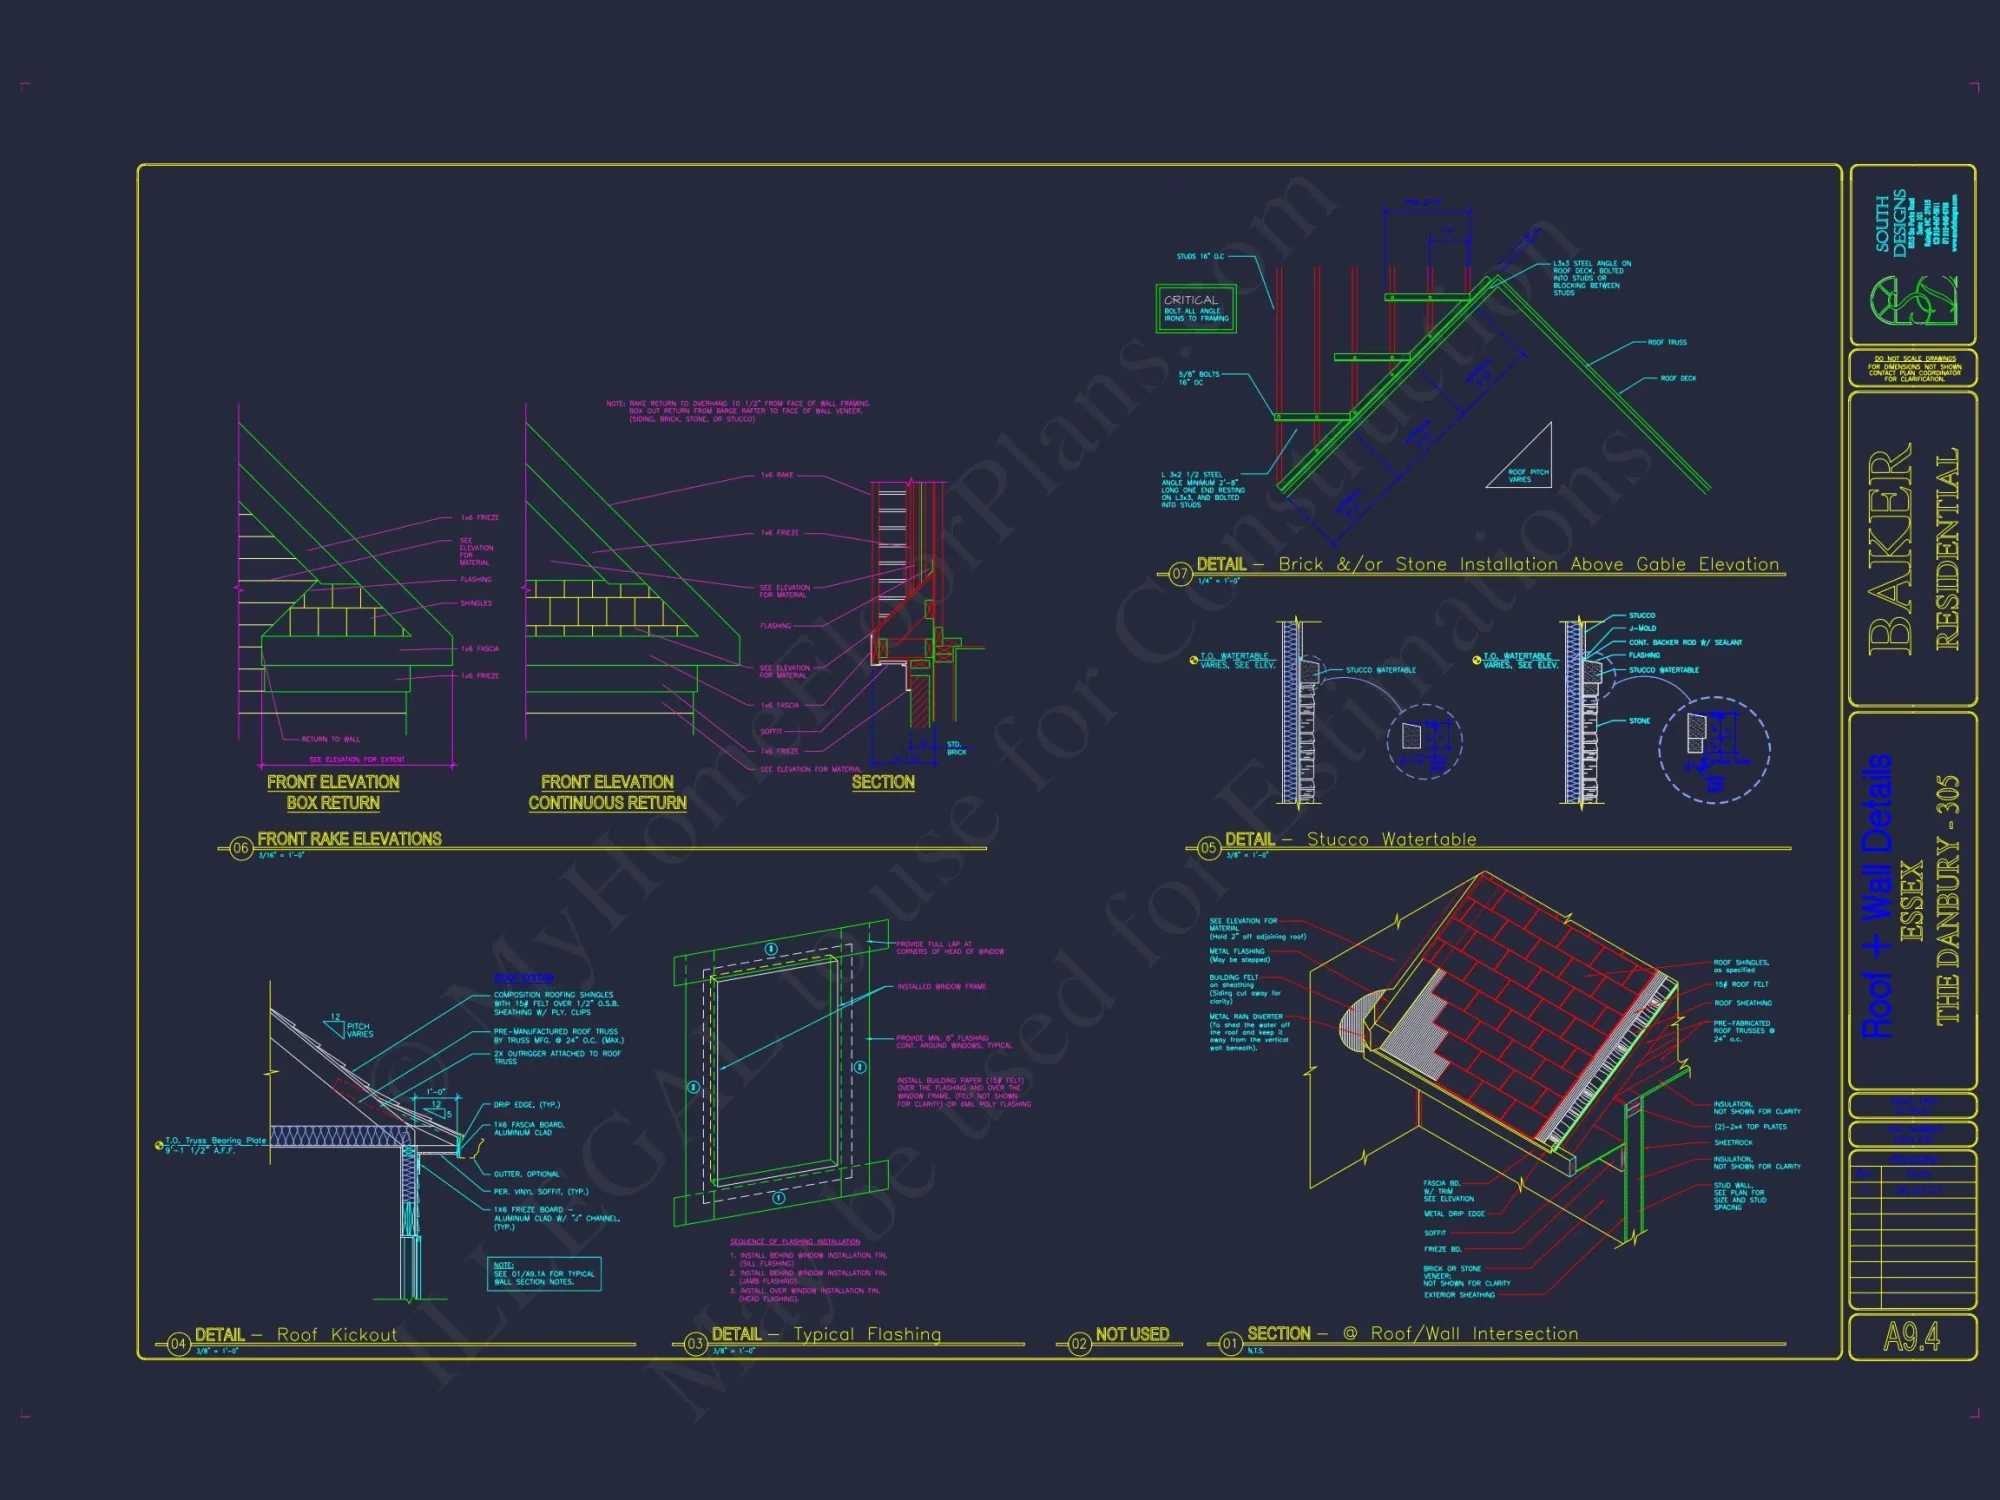Screen dimensions: 2000x1500
Task: Click detail marker 04 for Roof Kickout
Action: (180, 1346)
